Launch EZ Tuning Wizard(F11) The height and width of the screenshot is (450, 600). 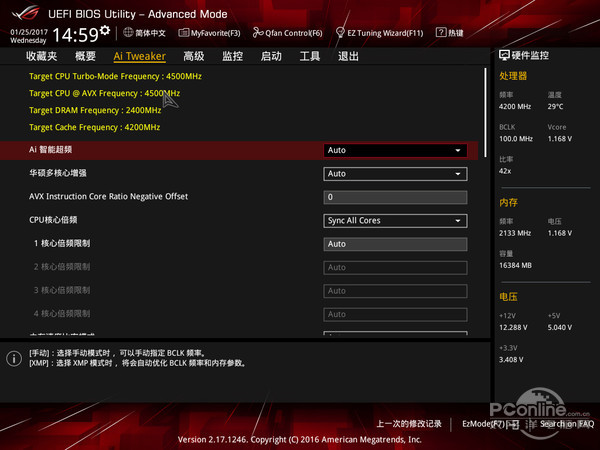(379, 33)
